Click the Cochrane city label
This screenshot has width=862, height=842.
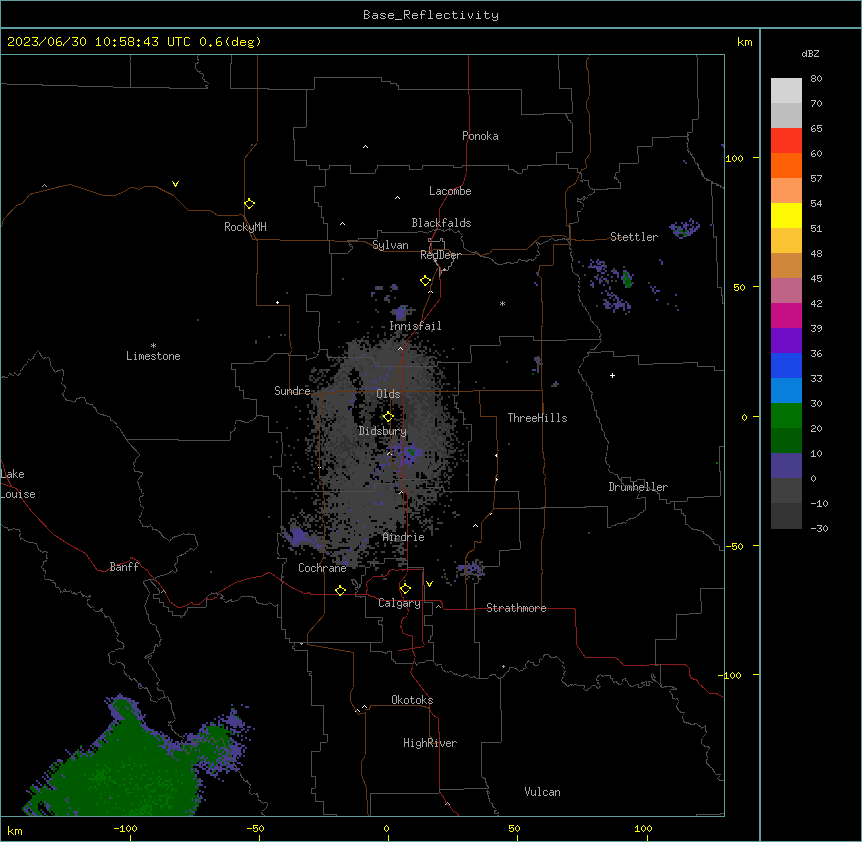coord(322,568)
